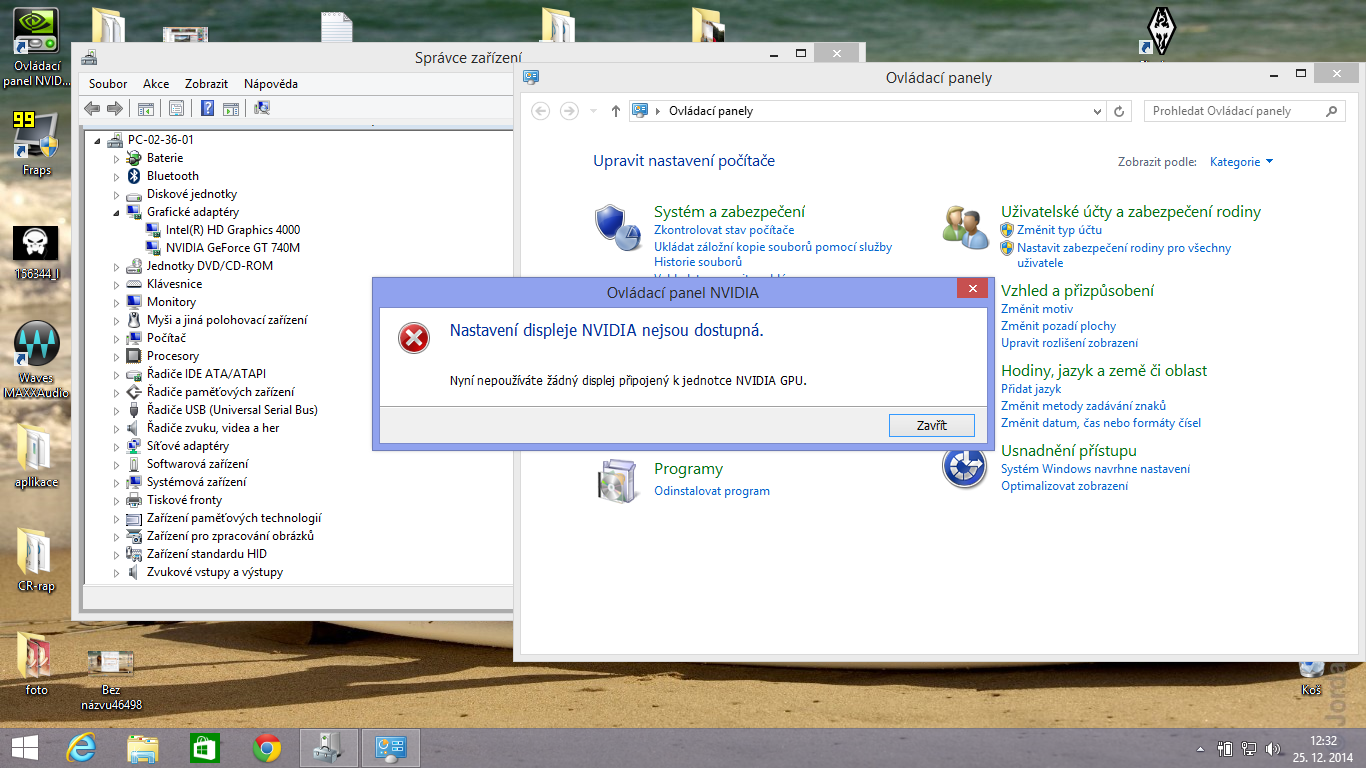1366x768 pixels.
Task: Open Usnadnění přístupu category
Action: 1069,450
